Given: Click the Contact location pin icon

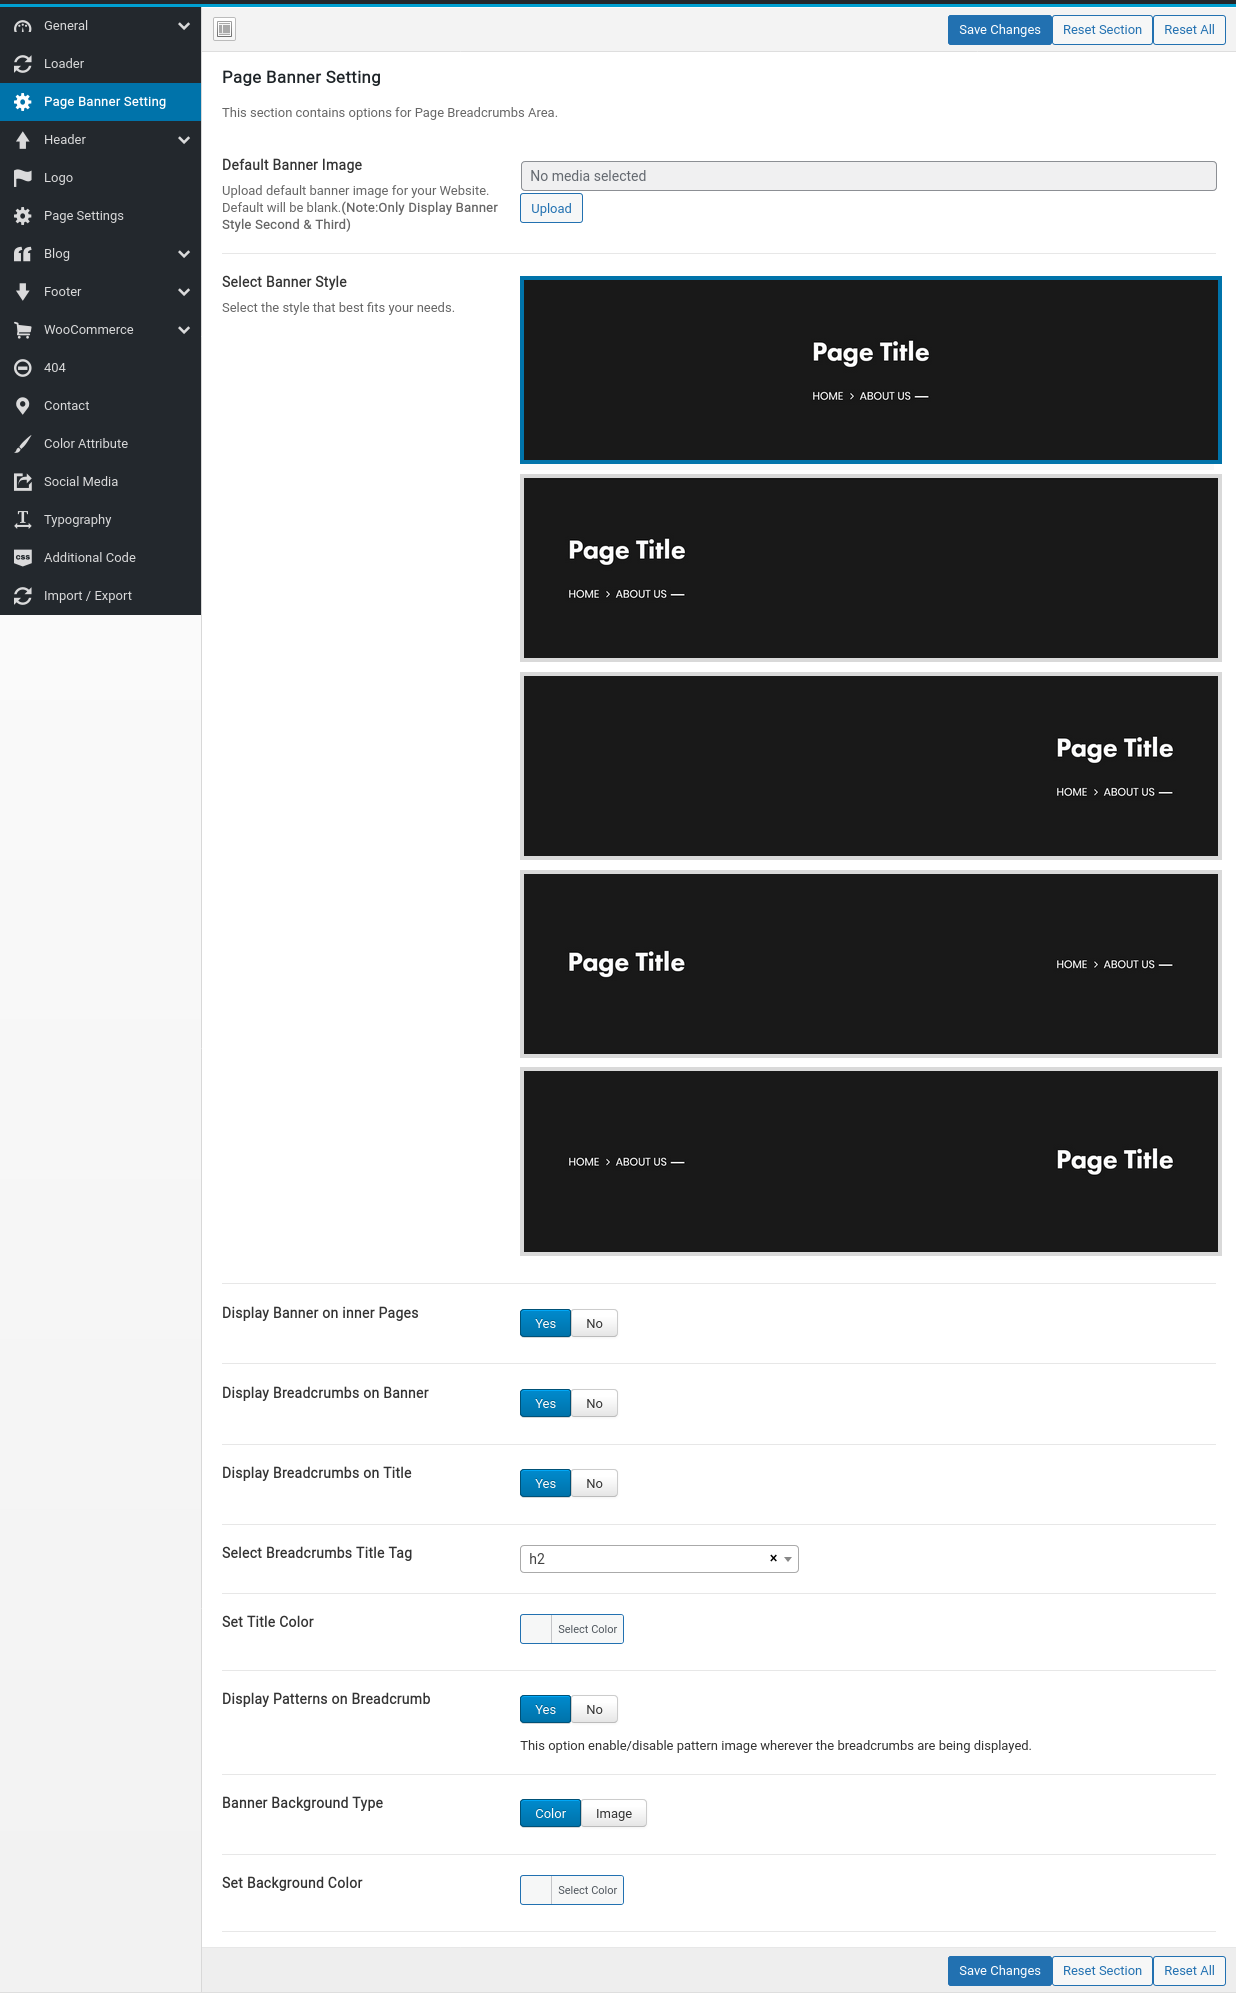Looking at the screenshot, I should coord(23,406).
